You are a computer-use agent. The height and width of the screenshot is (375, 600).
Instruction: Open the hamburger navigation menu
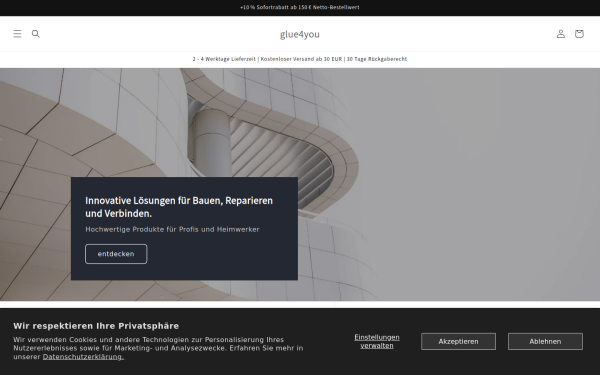tap(17, 34)
